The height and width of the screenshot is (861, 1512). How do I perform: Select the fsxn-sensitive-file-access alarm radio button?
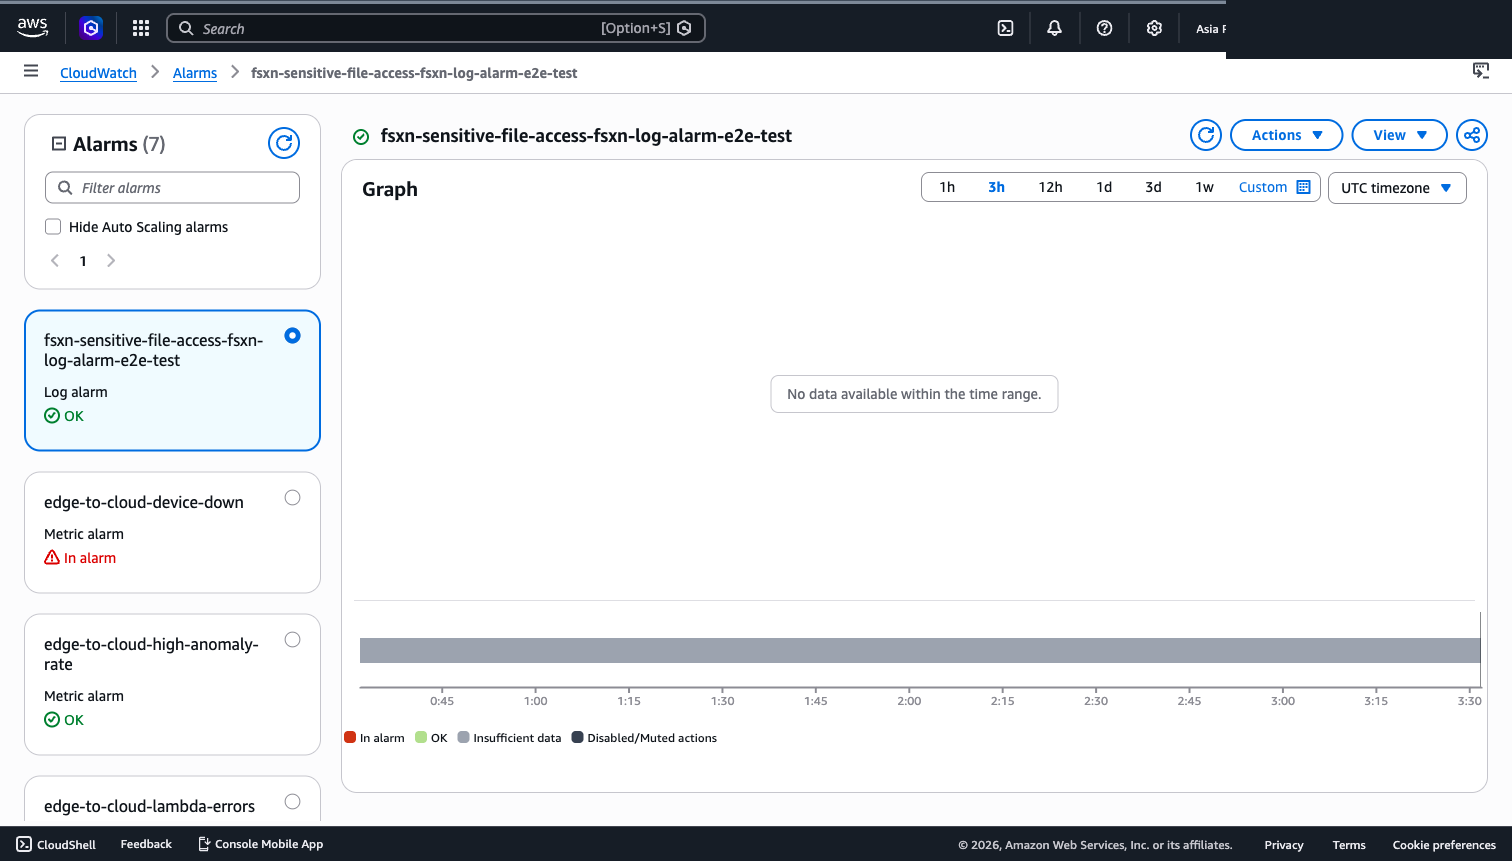coord(292,336)
